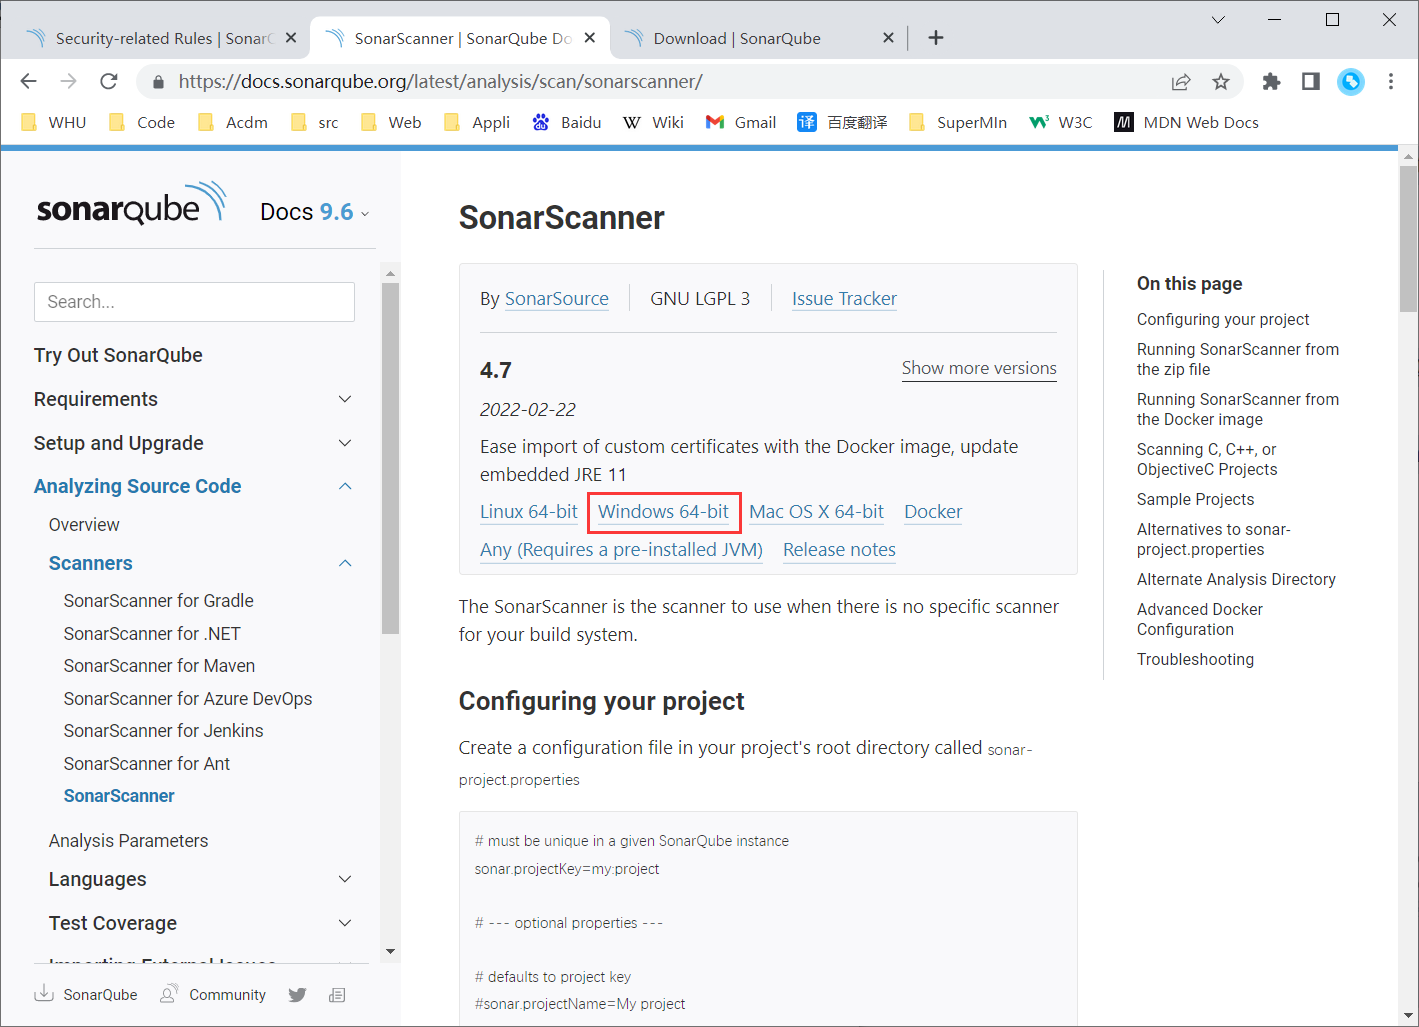Open the Web bookmark folder
The width and height of the screenshot is (1419, 1027).
(x=391, y=122)
